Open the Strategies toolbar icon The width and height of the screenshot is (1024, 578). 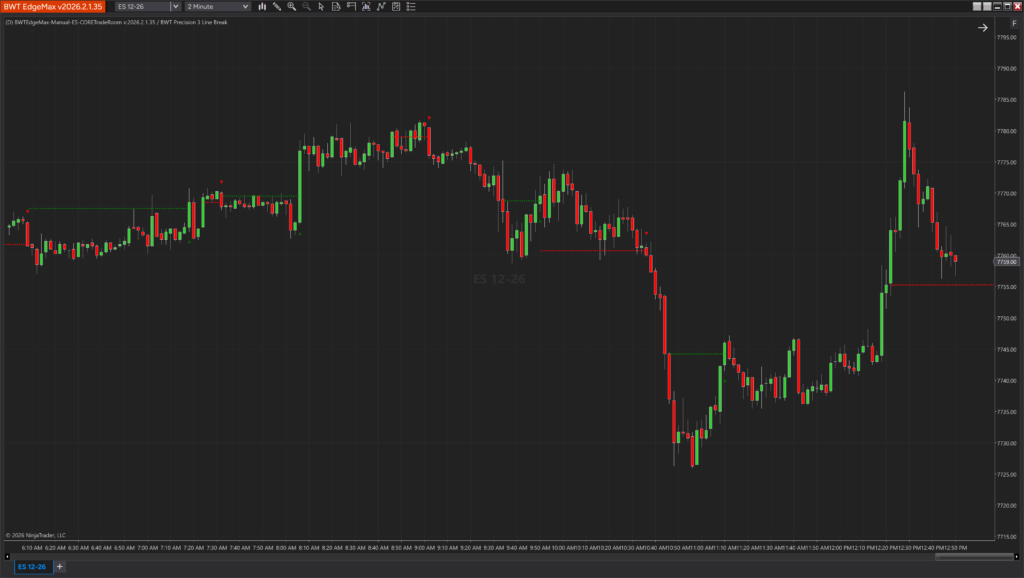click(x=396, y=7)
